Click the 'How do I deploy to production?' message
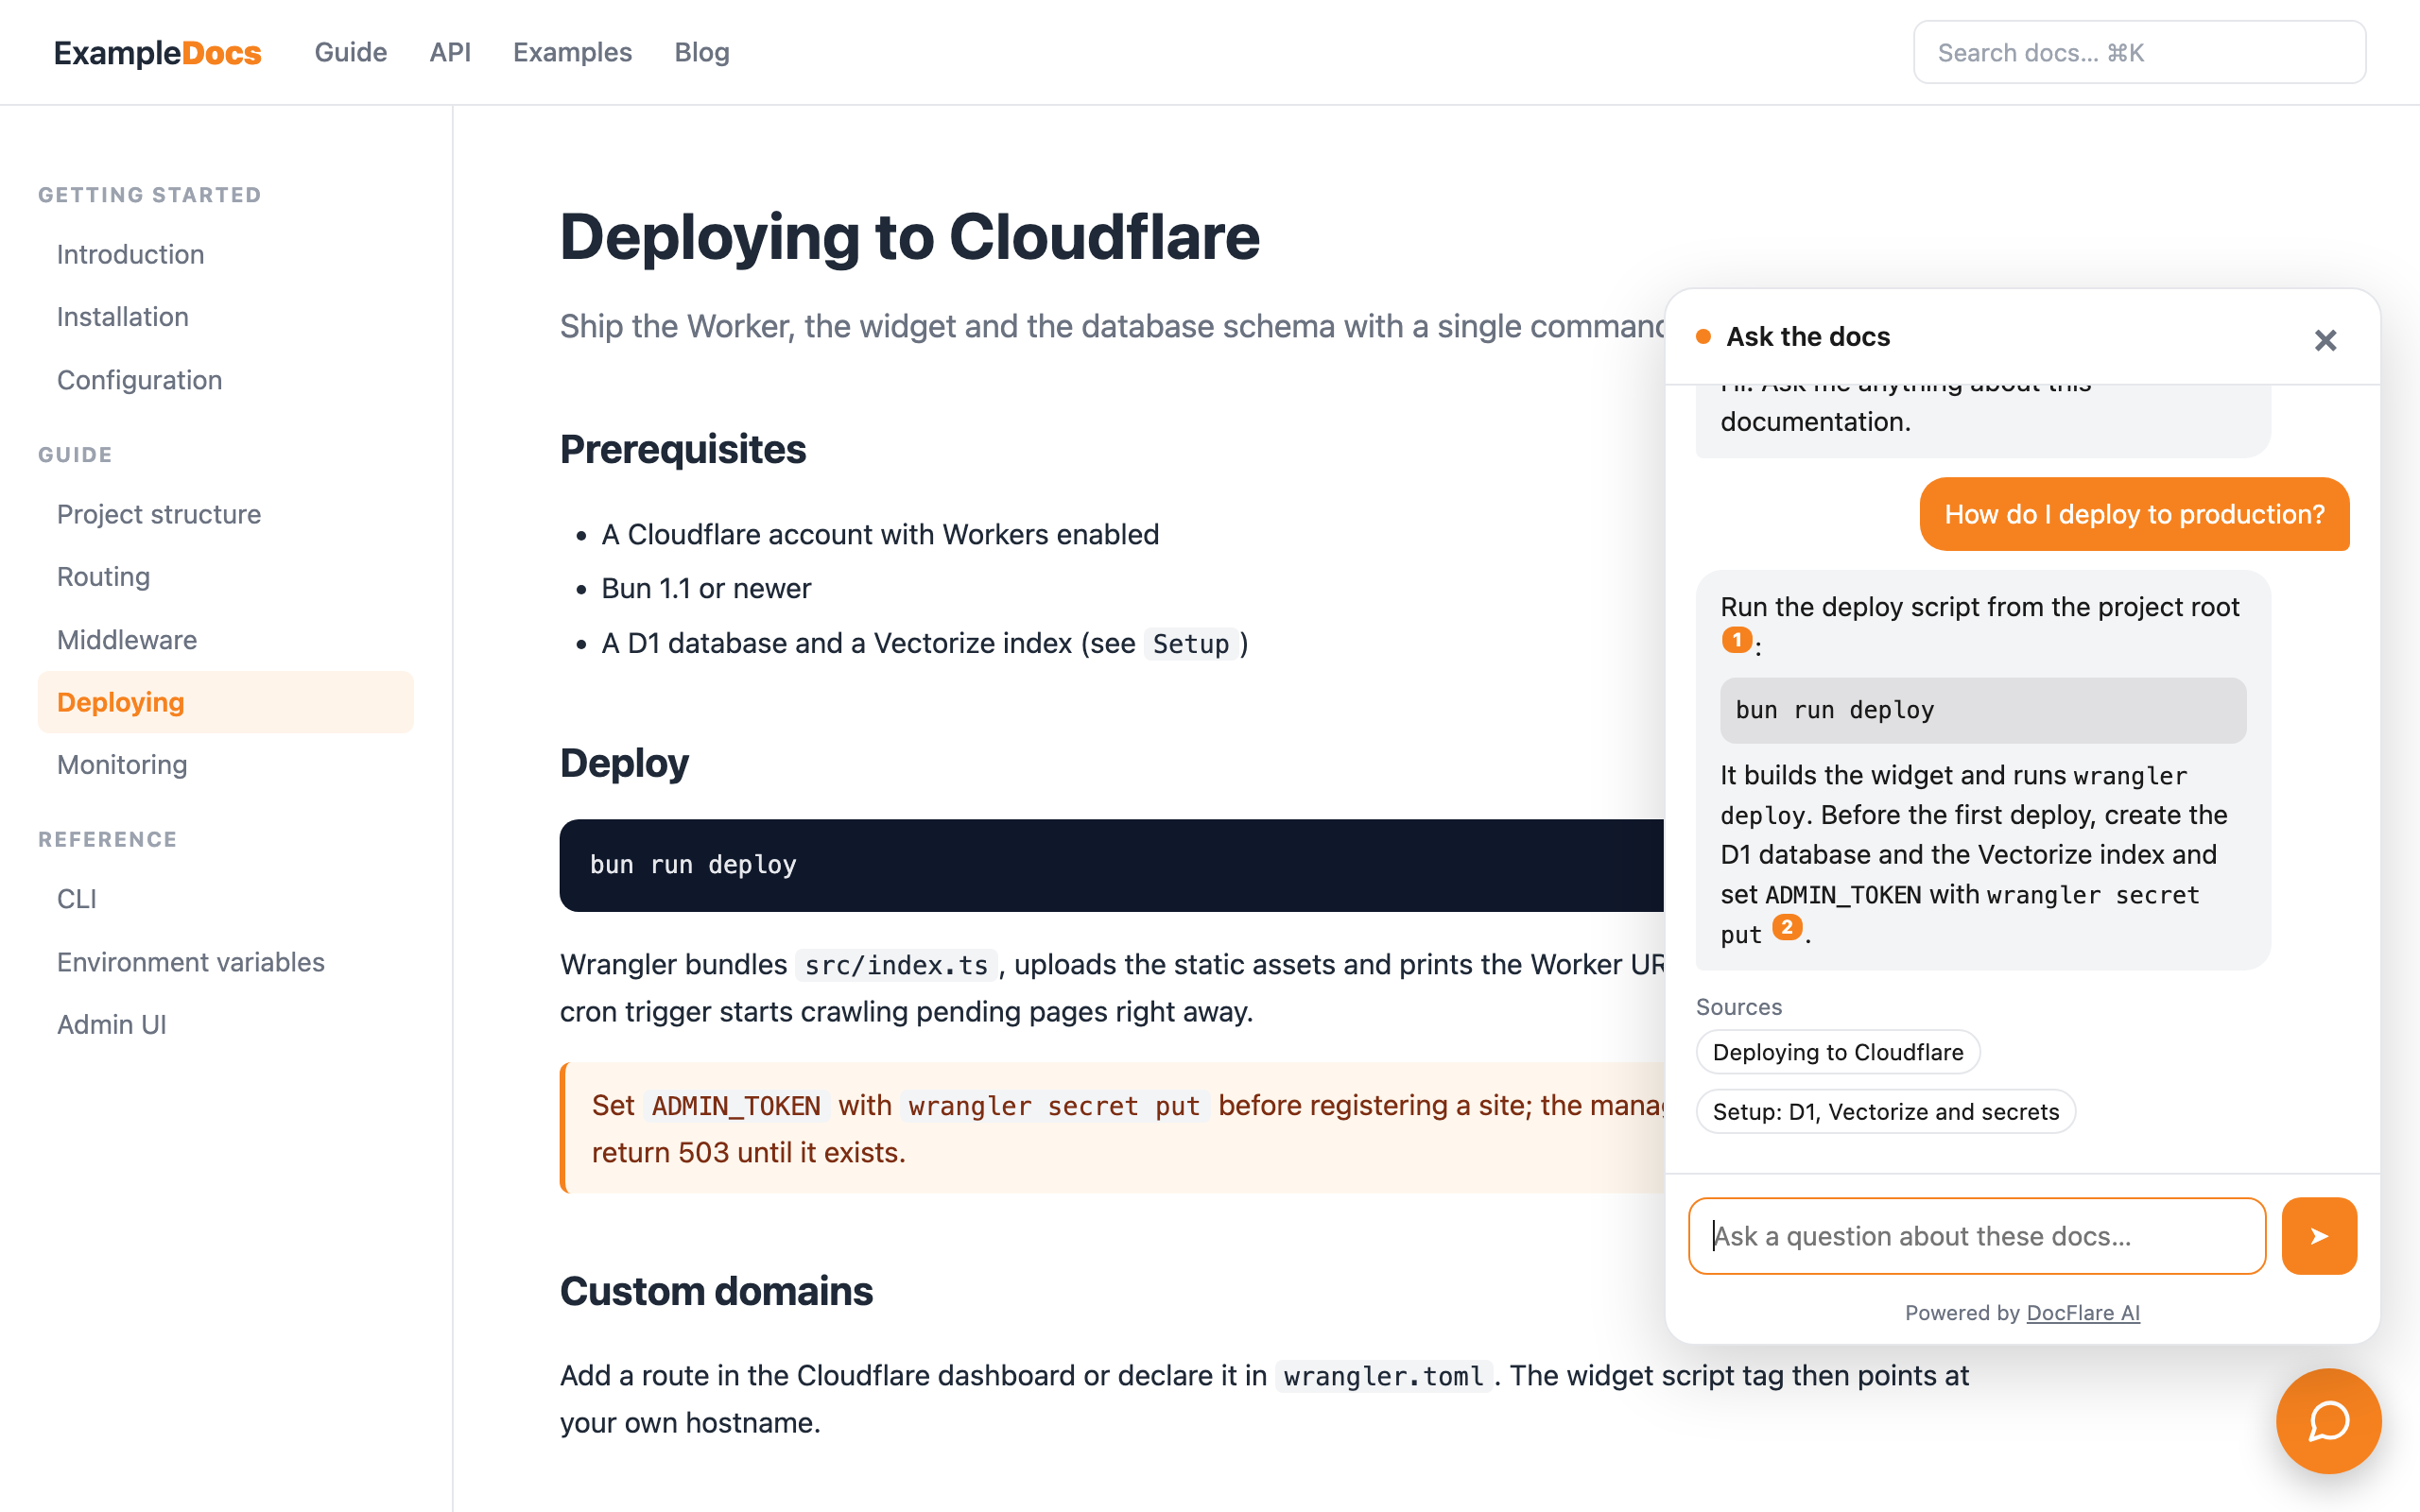 pyautogui.click(x=2134, y=514)
